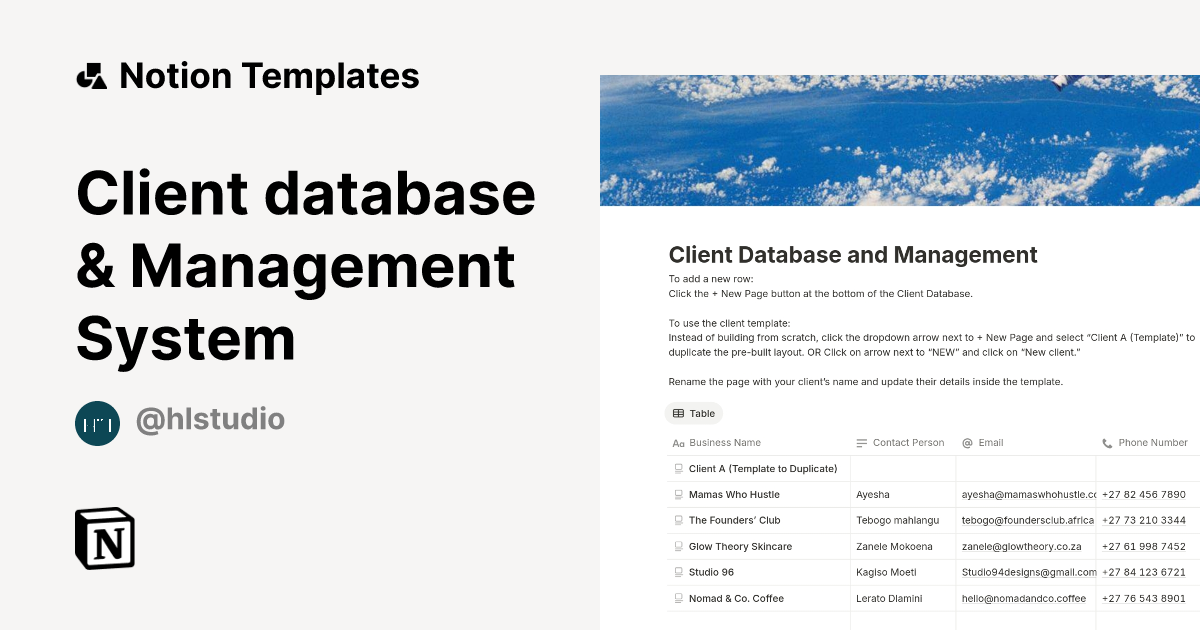
Task: Open email link hello@nomadandco.coffee
Action: pos(1023,598)
